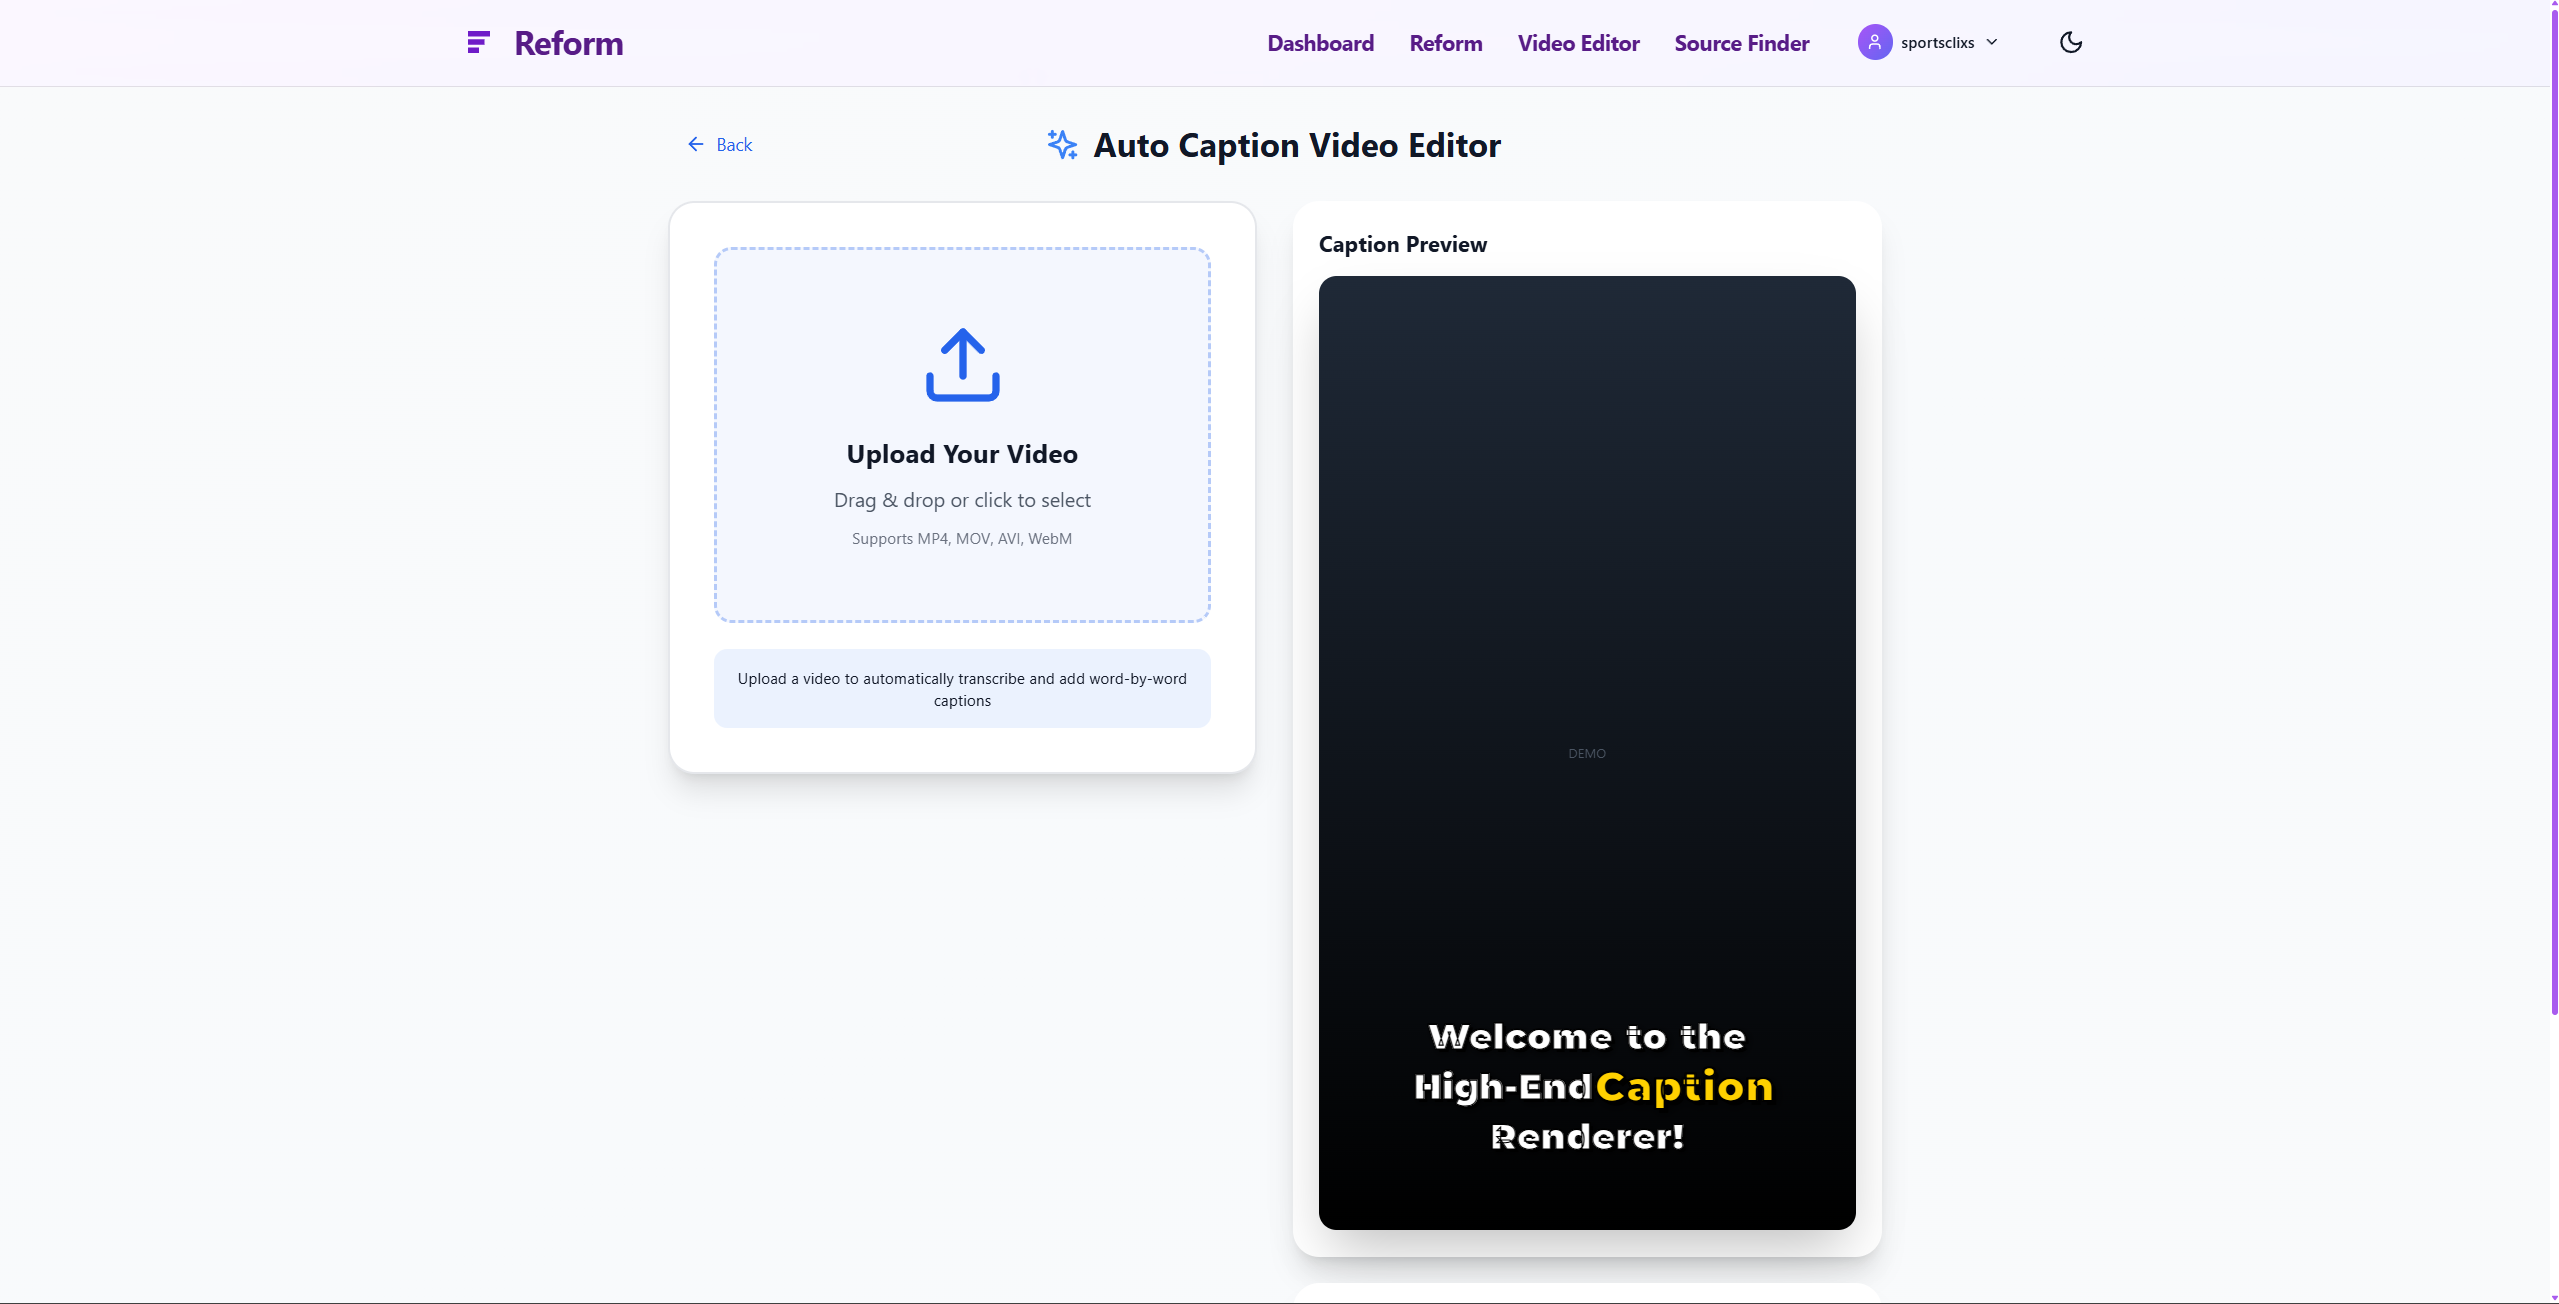Image resolution: width=2559 pixels, height=1304 pixels.
Task: Click the upload arrow icon
Action: (x=962, y=365)
